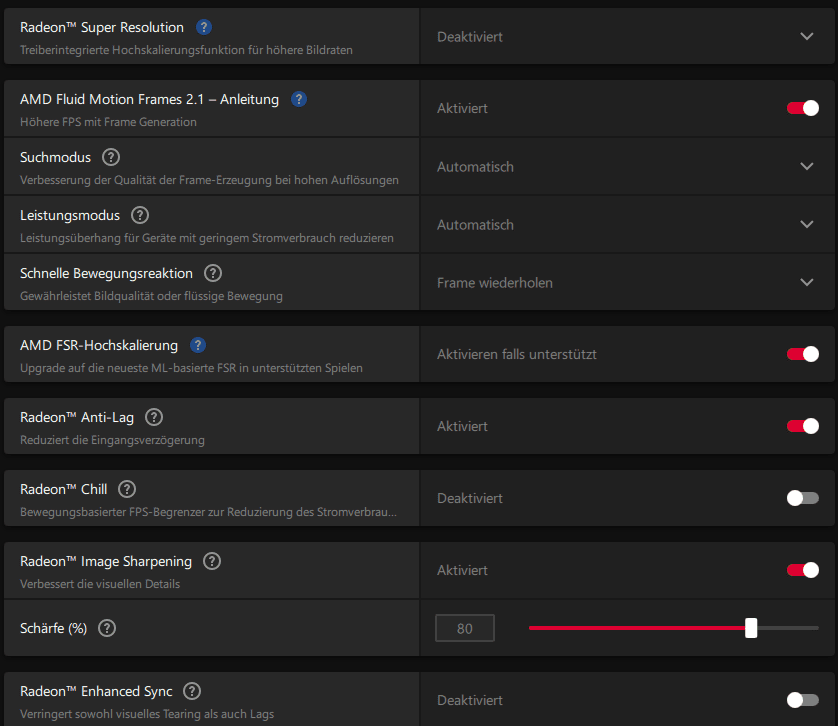Click 'Gewährleistet Bildqualität oder flüssige Bewegung' text
Image resolution: width=838 pixels, height=726 pixels.
(x=151, y=296)
